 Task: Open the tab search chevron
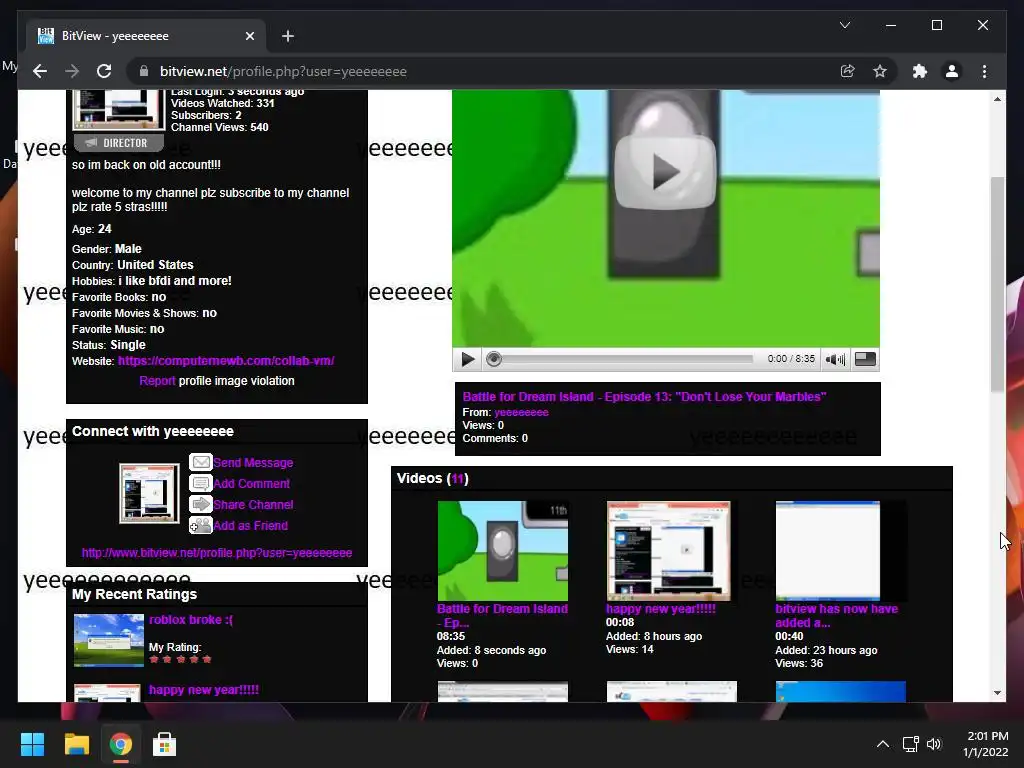(x=844, y=25)
